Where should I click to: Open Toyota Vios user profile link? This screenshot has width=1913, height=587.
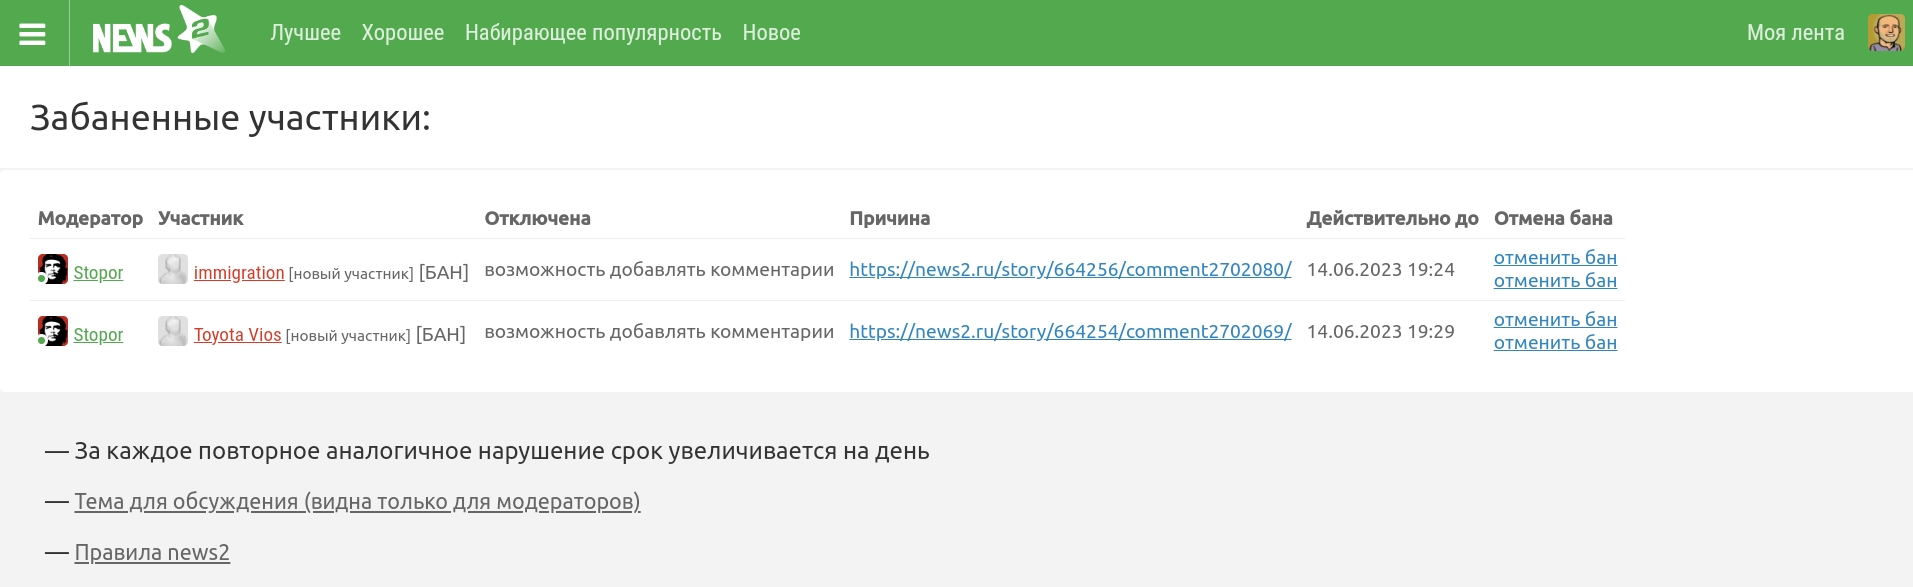237,335
